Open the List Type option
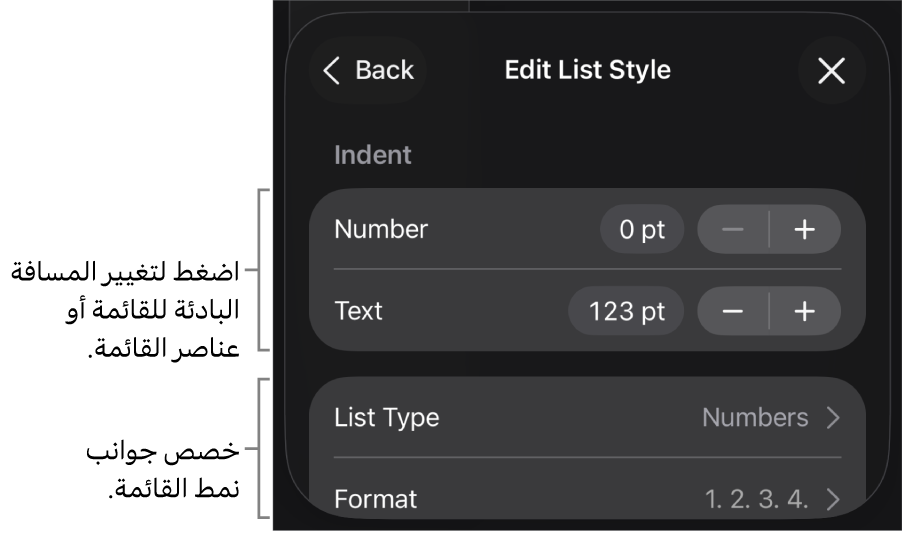 386,418
